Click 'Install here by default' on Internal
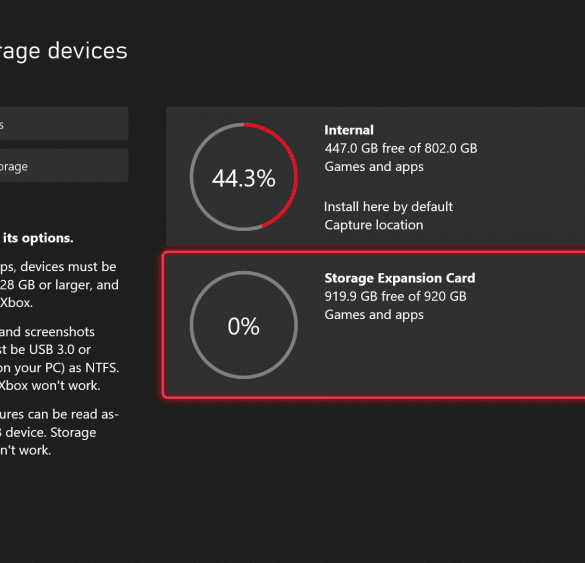The width and height of the screenshot is (585, 563). 388,207
